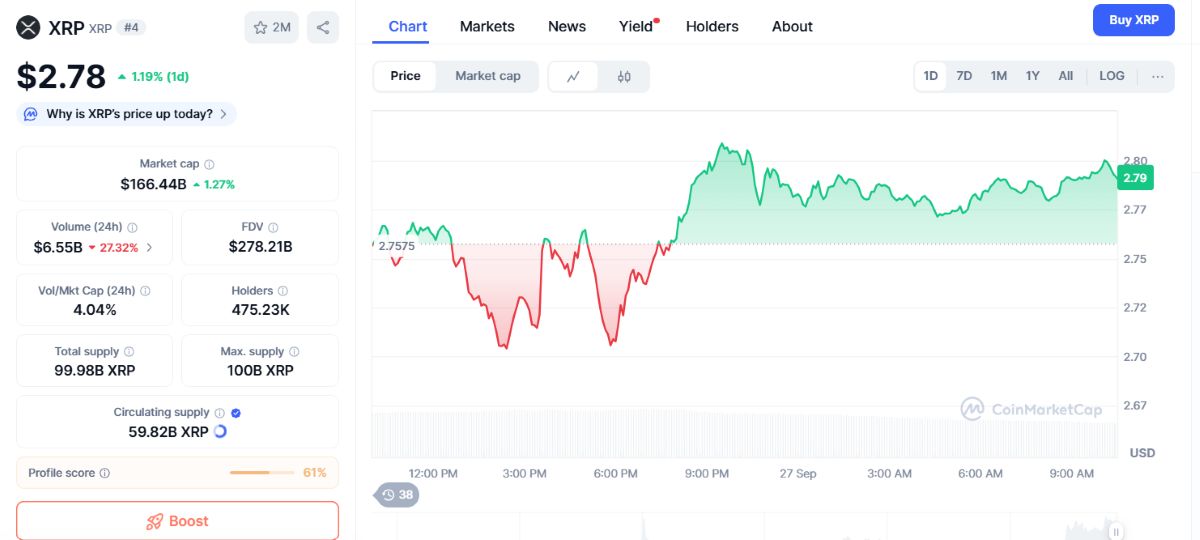The image size is (1200, 540).
Task: Switch to line chart view icon
Action: [573, 76]
